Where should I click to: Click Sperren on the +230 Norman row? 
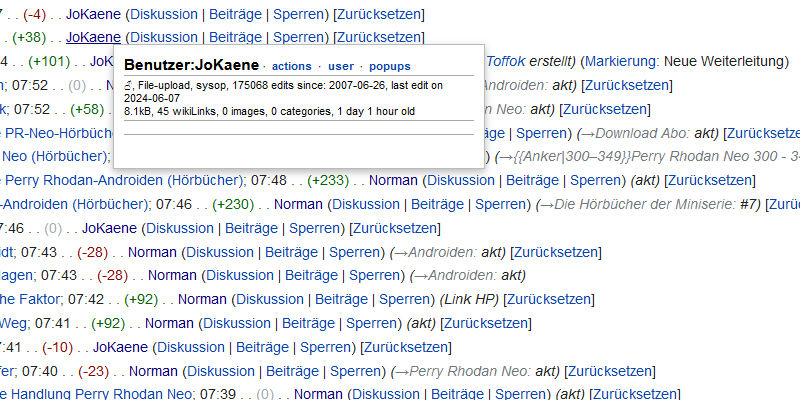click(x=500, y=204)
